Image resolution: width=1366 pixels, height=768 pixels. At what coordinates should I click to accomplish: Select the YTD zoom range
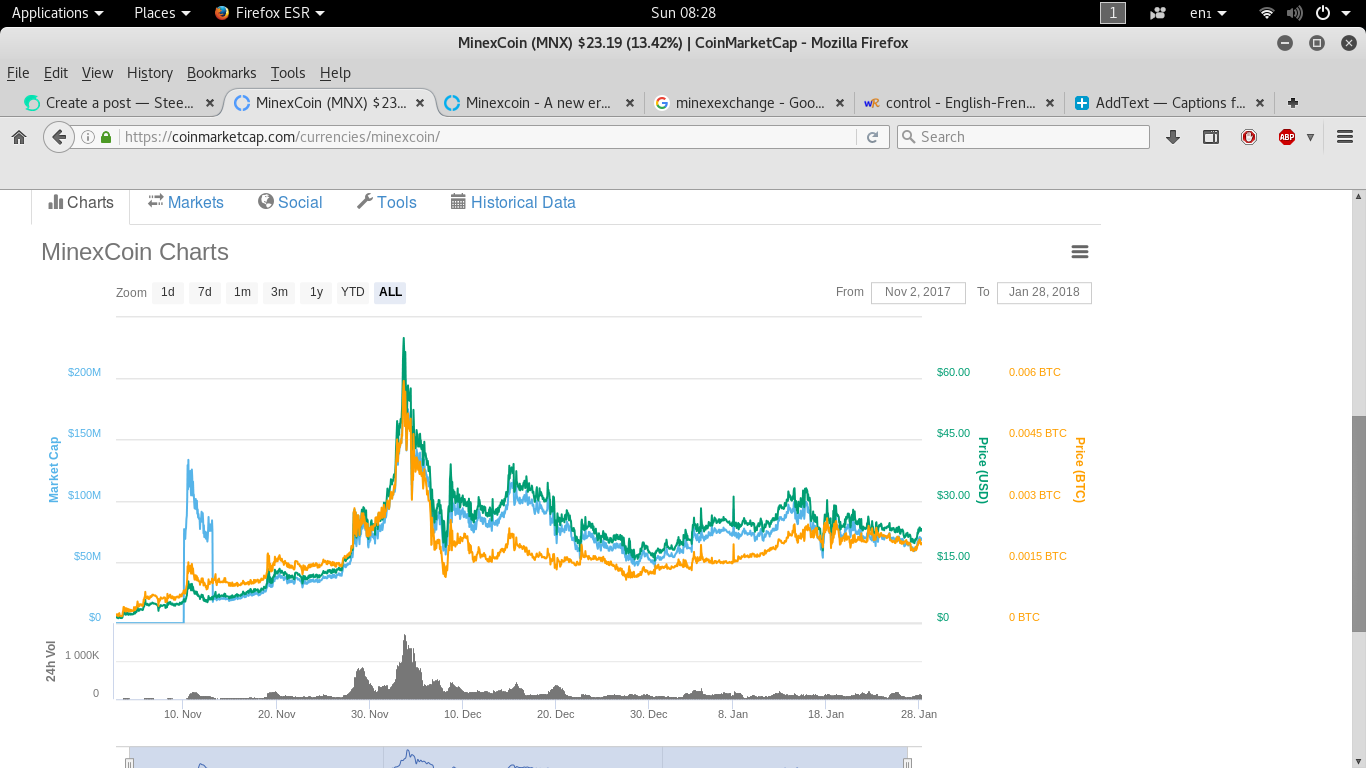point(353,292)
